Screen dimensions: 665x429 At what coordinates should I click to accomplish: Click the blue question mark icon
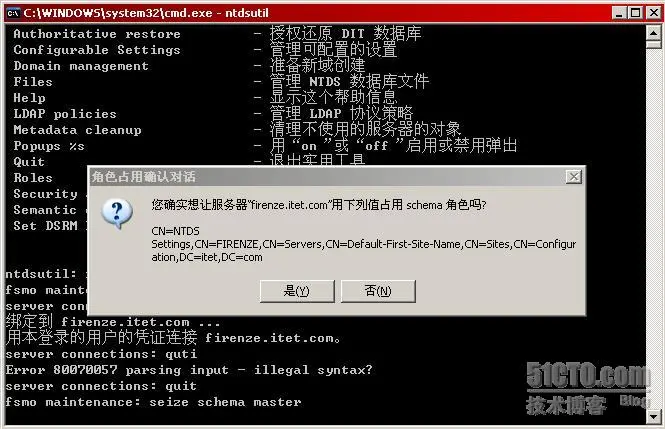point(117,213)
